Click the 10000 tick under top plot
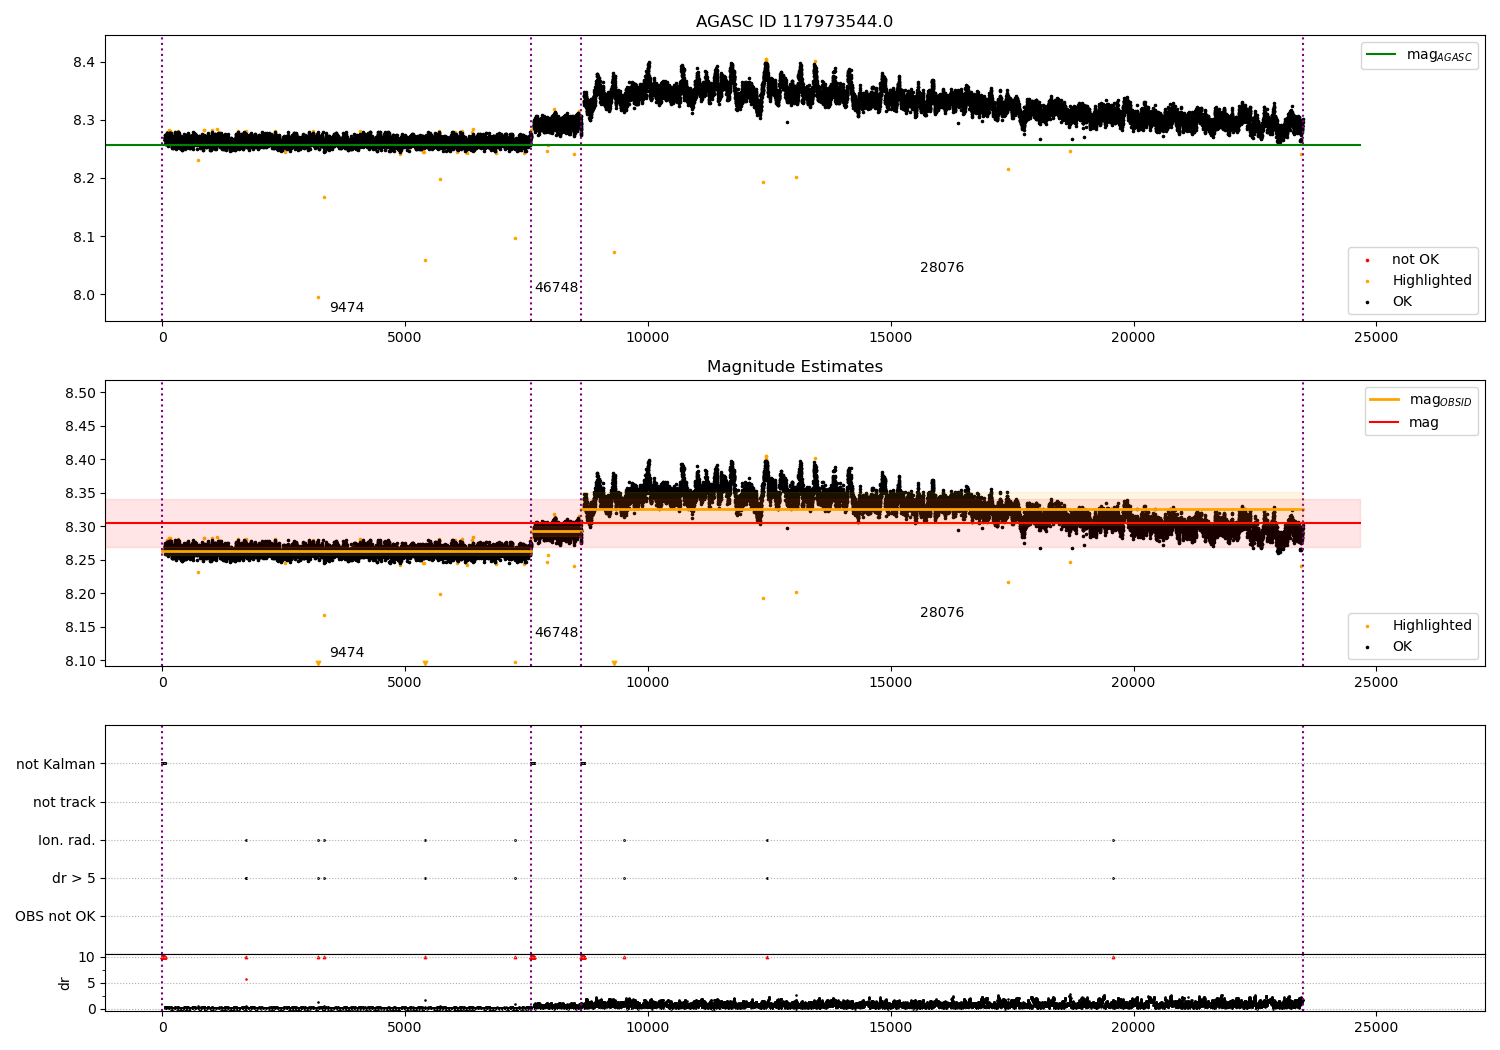The image size is (1500, 1050). point(648,338)
